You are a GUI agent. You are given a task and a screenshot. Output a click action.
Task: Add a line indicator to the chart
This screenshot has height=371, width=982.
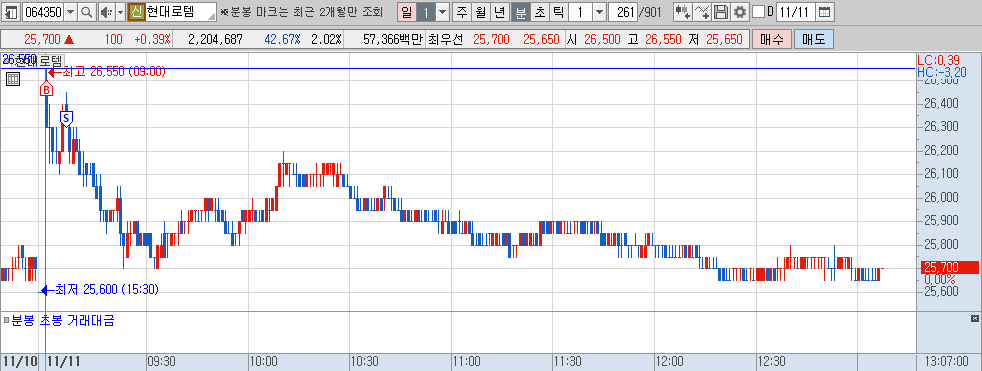point(703,12)
